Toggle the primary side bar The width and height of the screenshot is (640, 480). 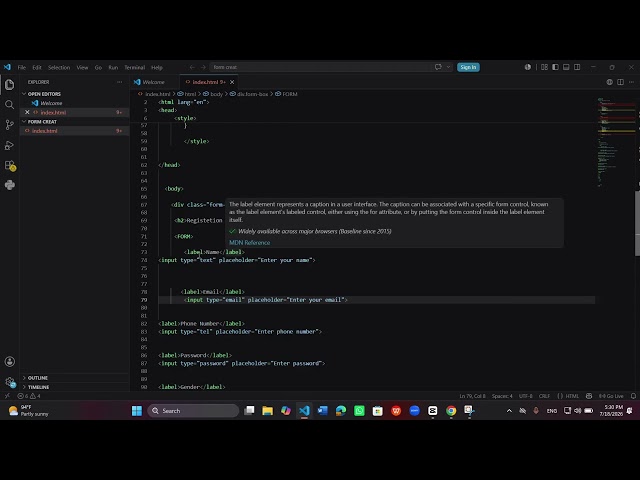556,67
